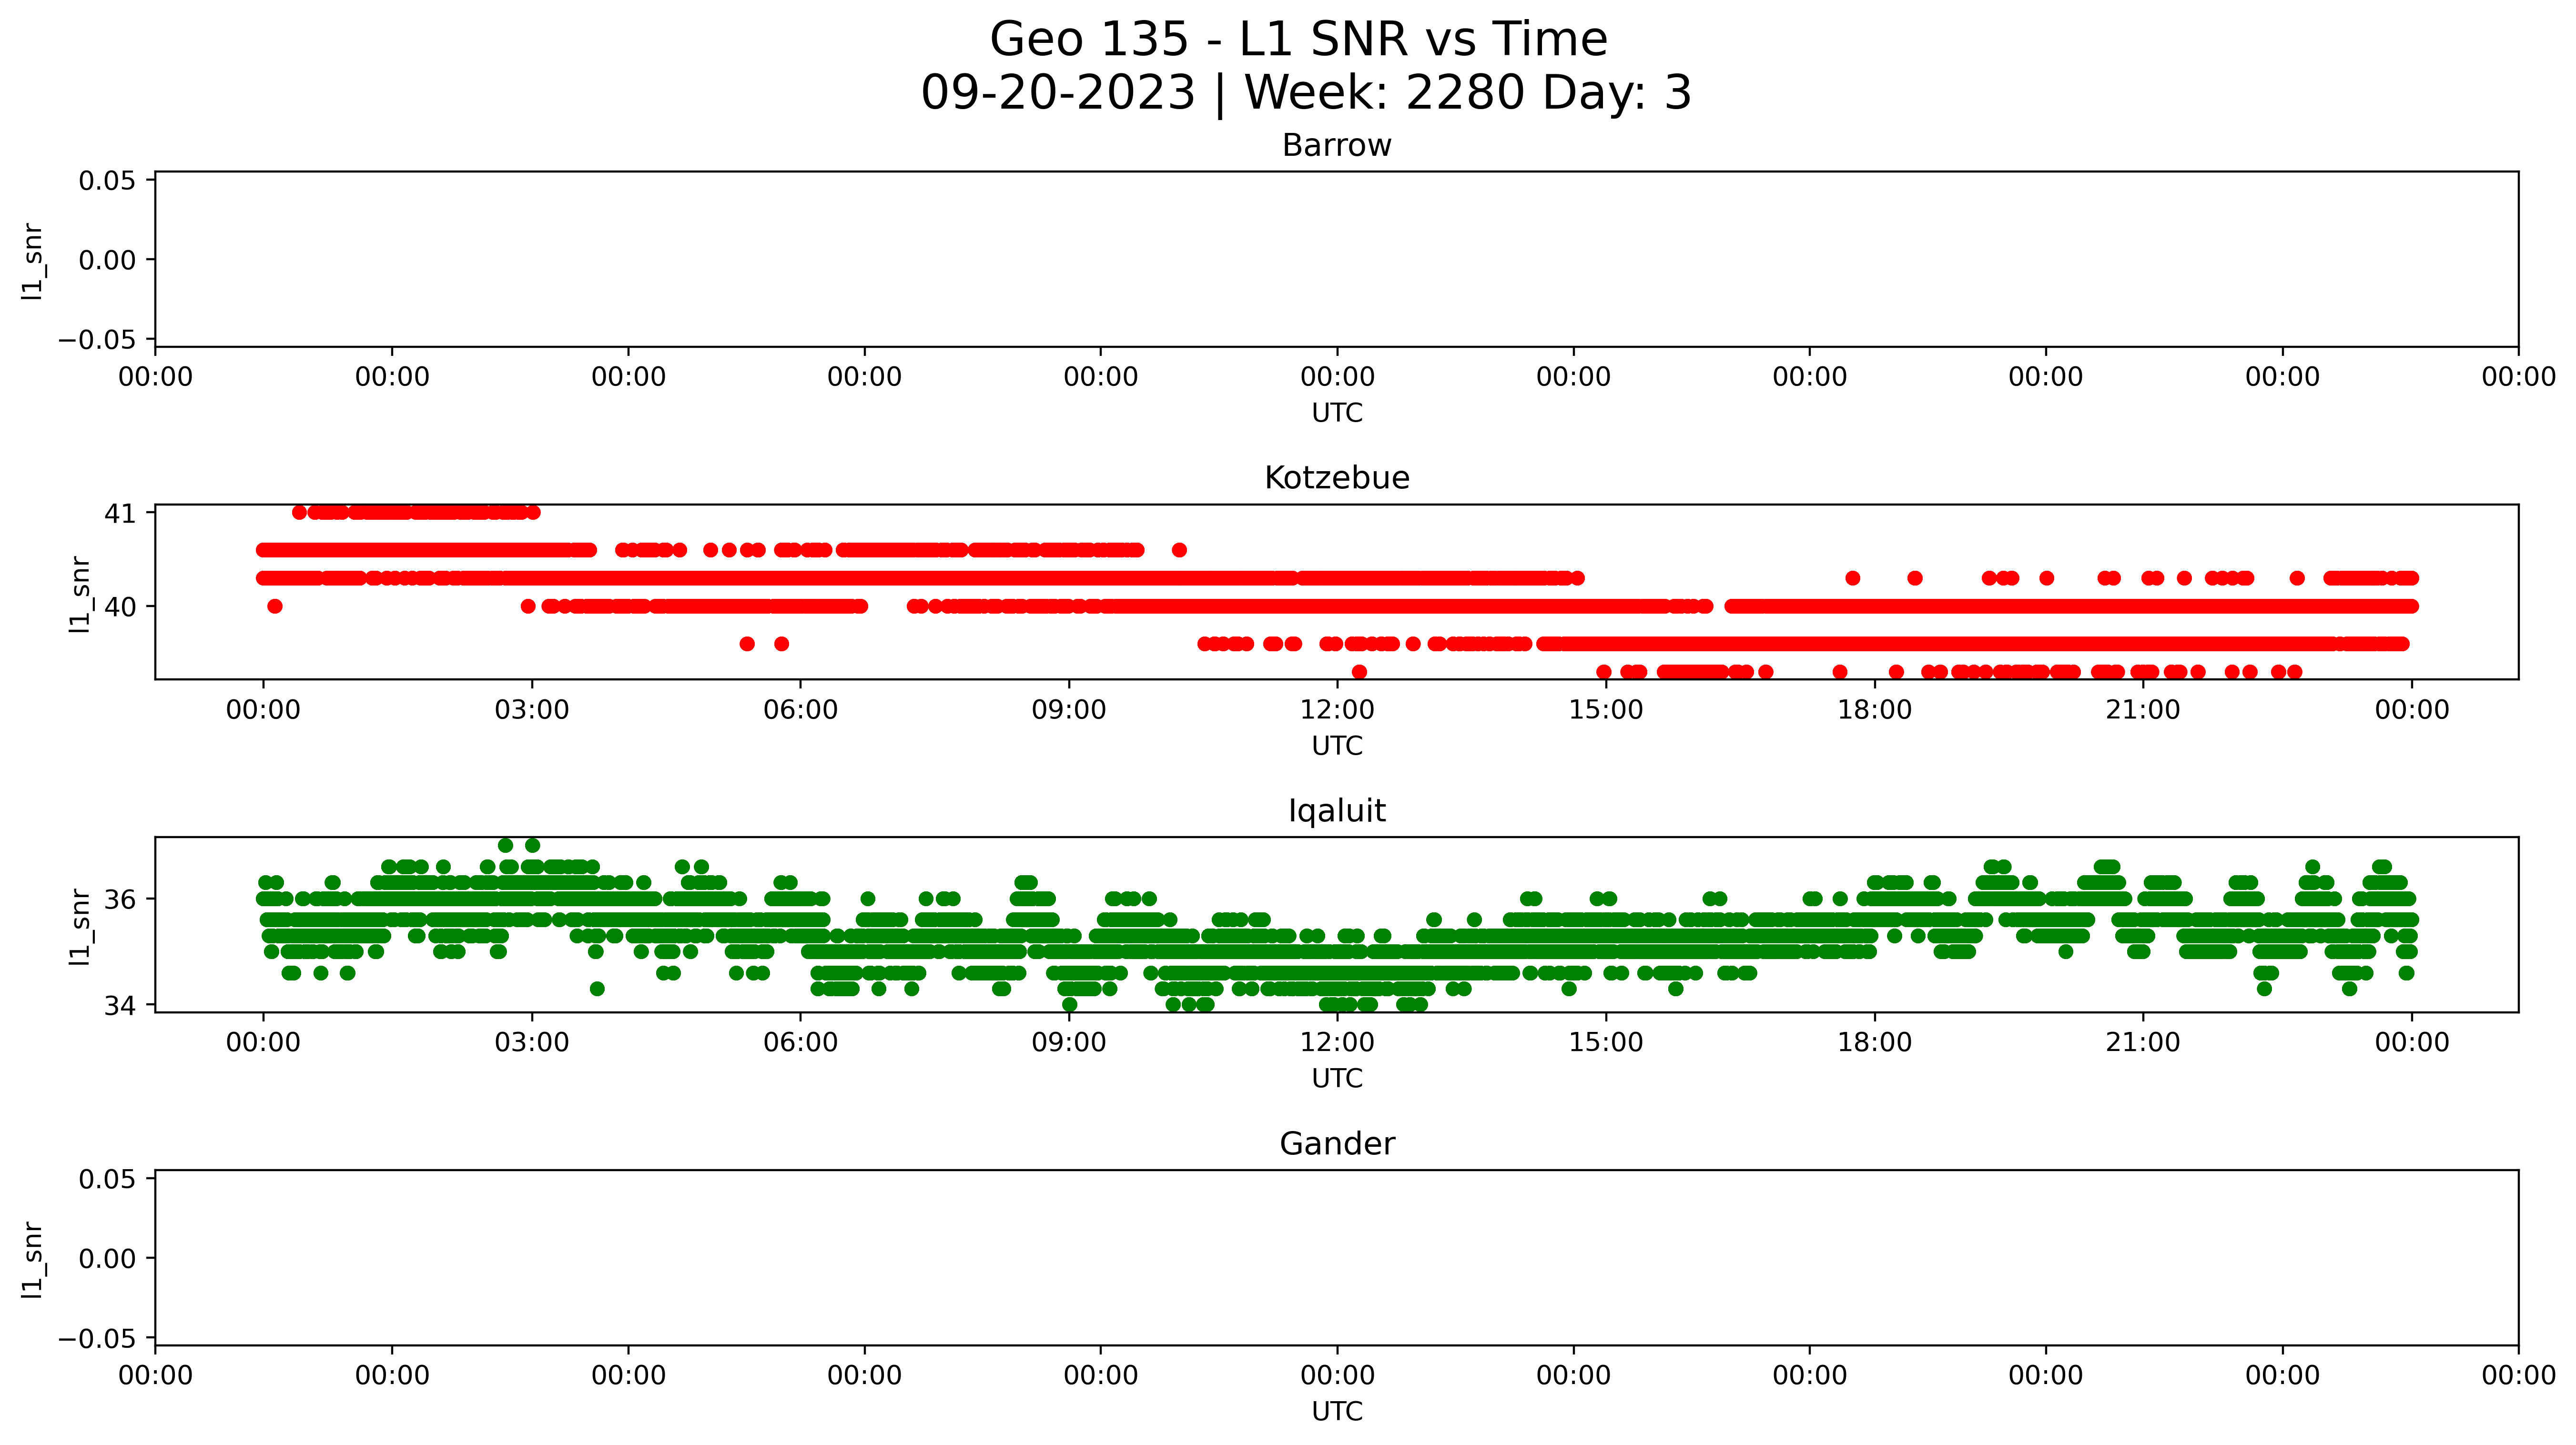This screenshot has width=2576, height=1445.
Task: Click the UTC axis label below Gander plot
Action: 1337,1412
